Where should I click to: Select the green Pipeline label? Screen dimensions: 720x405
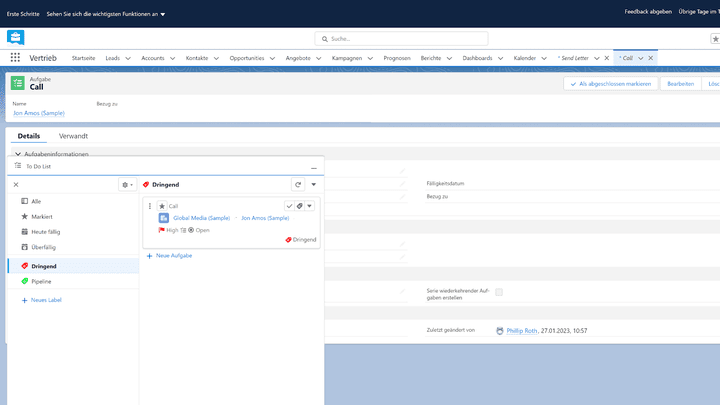[x=43, y=282]
